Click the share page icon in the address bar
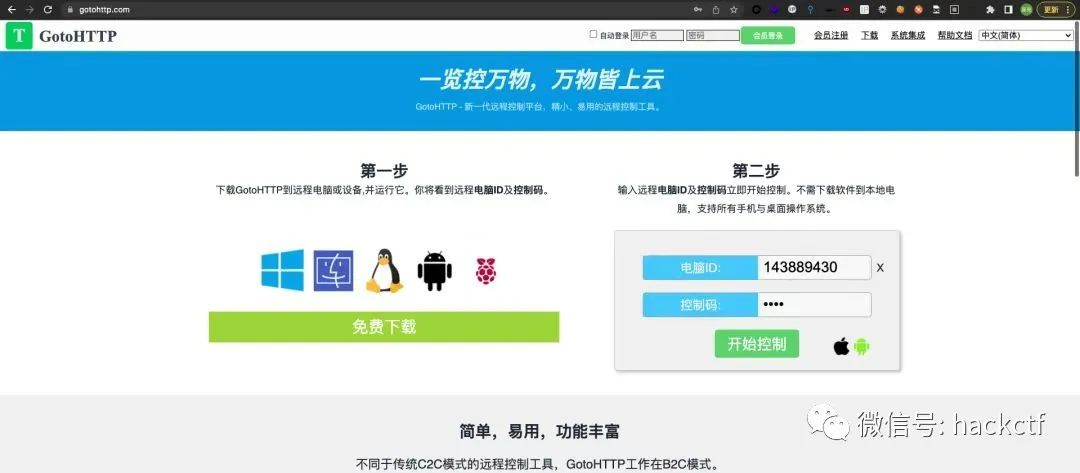The width and height of the screenshot is (1080, 473). tap(716, 10)
